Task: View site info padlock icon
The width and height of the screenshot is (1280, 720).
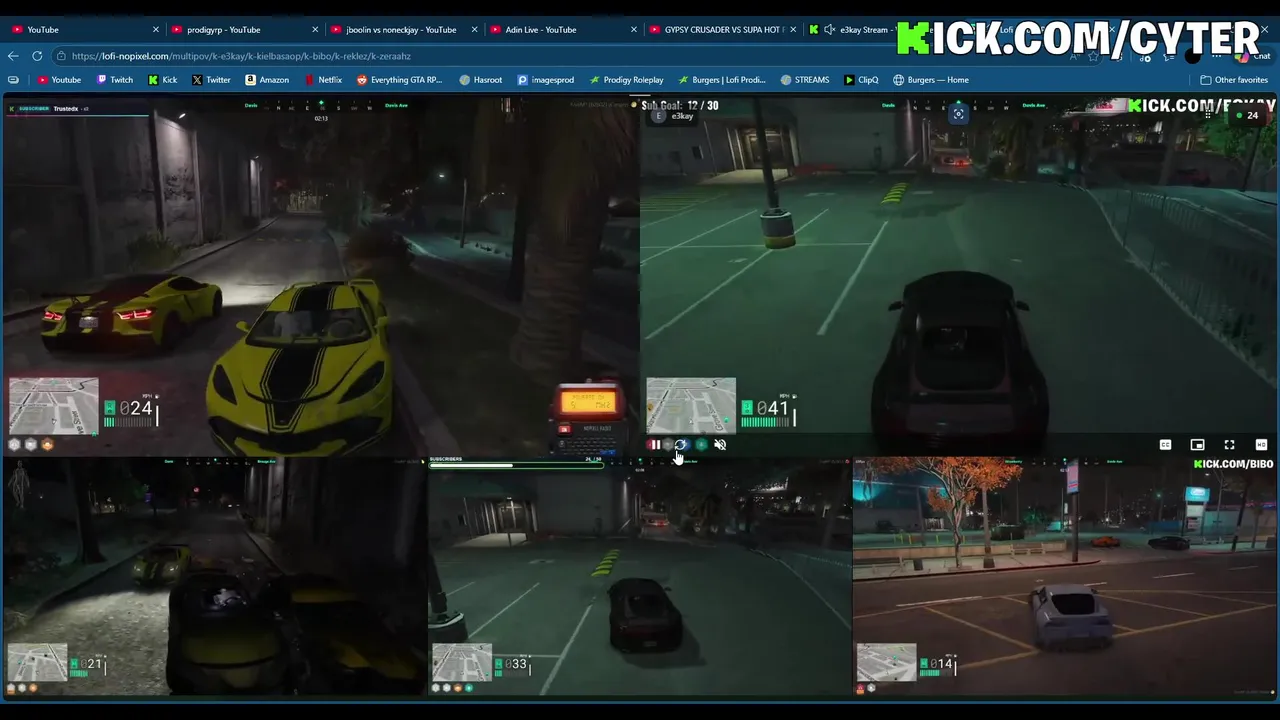Action: tap(62, 56)
